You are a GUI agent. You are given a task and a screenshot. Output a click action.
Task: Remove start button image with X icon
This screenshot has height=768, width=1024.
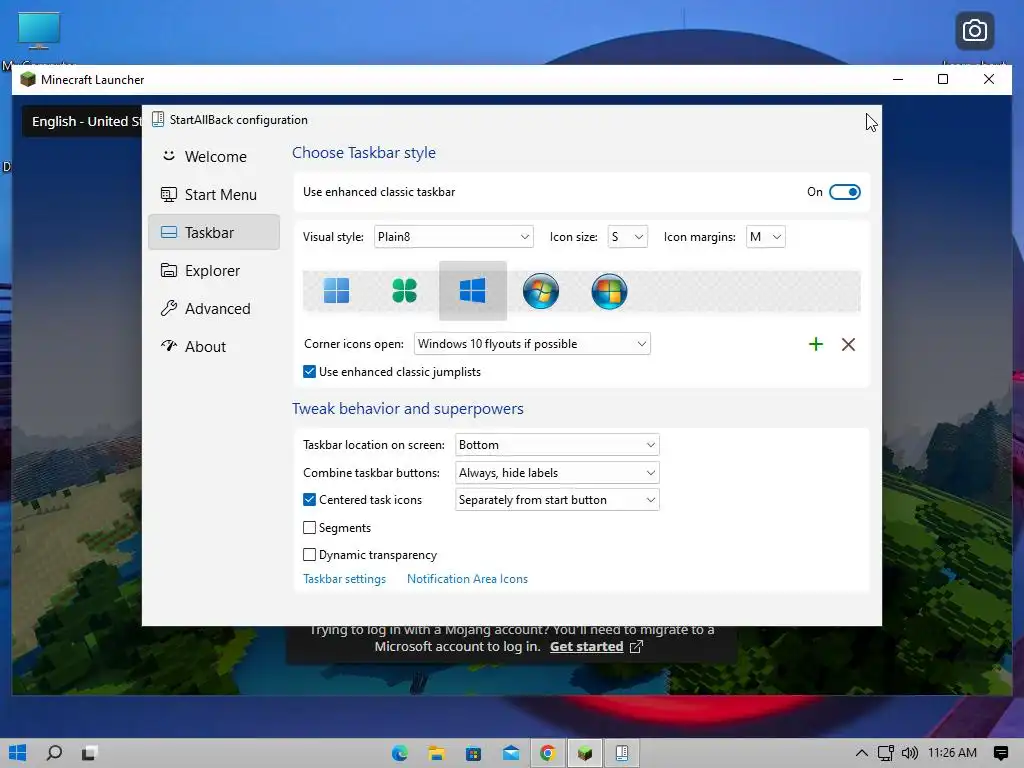pyautogui.click(x=848, y=344)
